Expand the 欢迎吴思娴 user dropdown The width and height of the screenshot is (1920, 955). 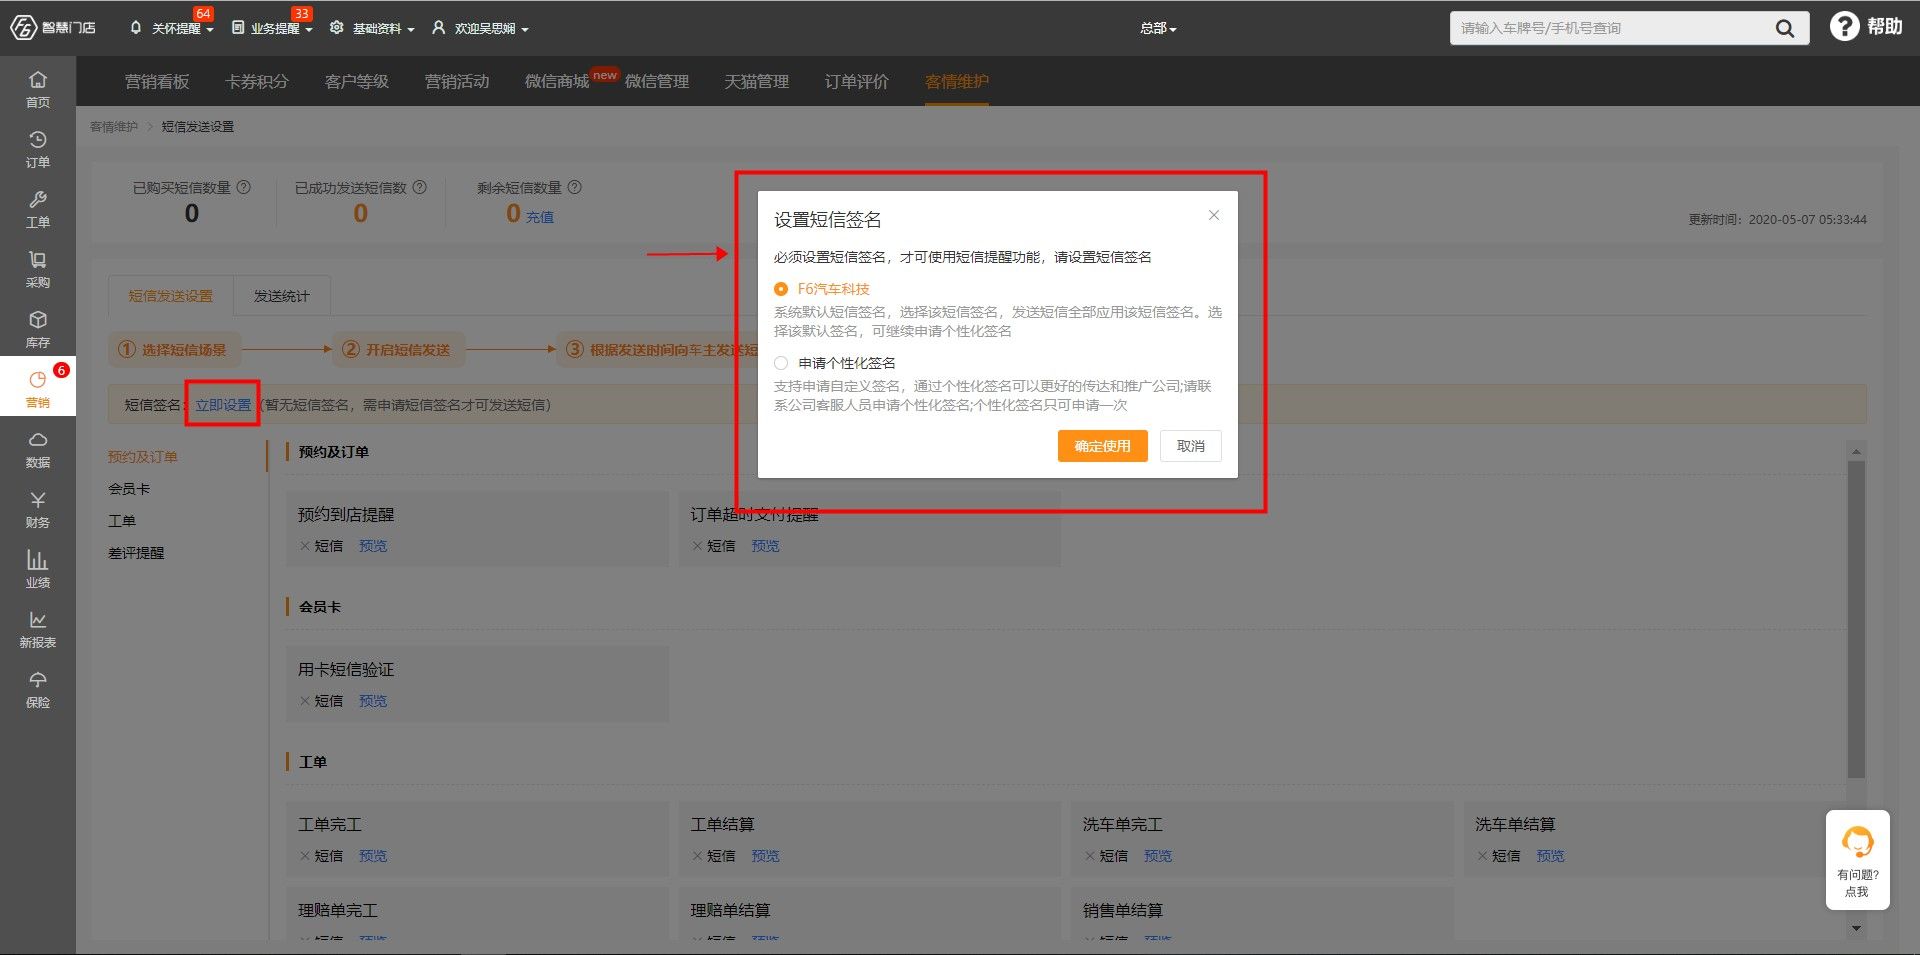(480, 28)
